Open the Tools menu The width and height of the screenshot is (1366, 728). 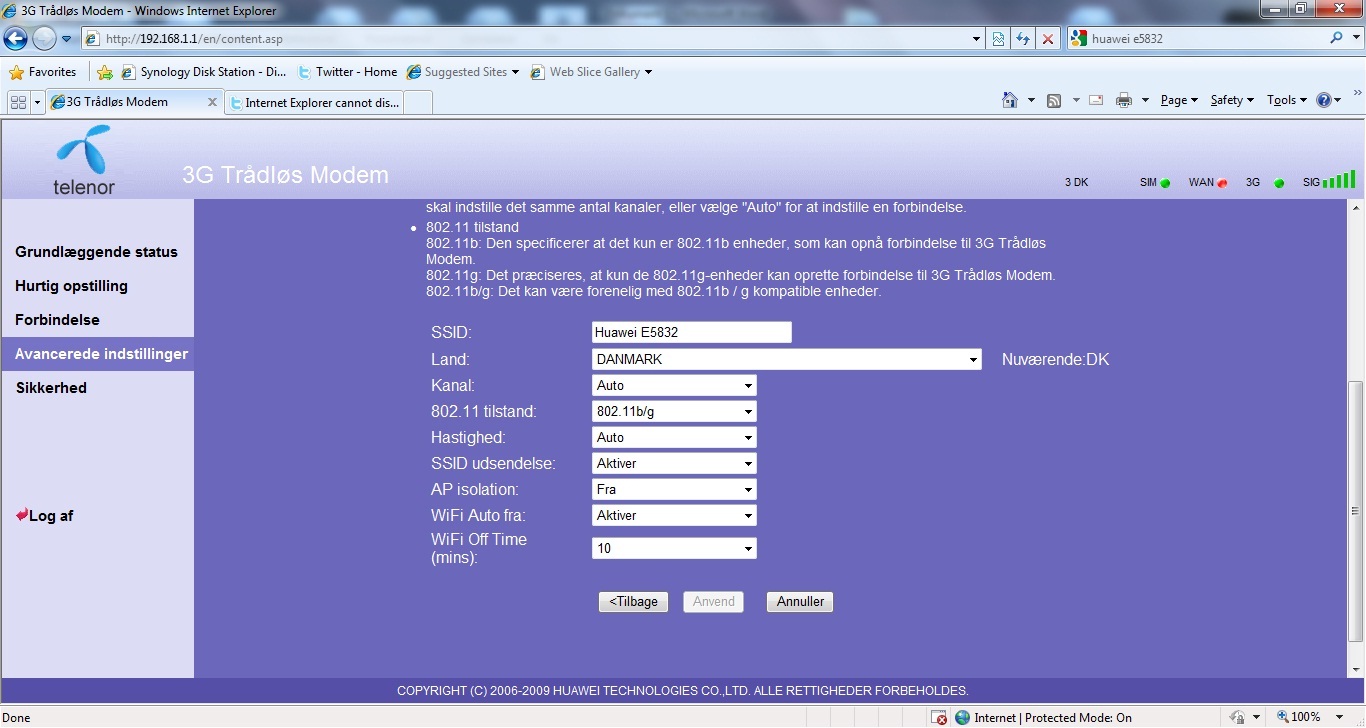point(1287,100)
